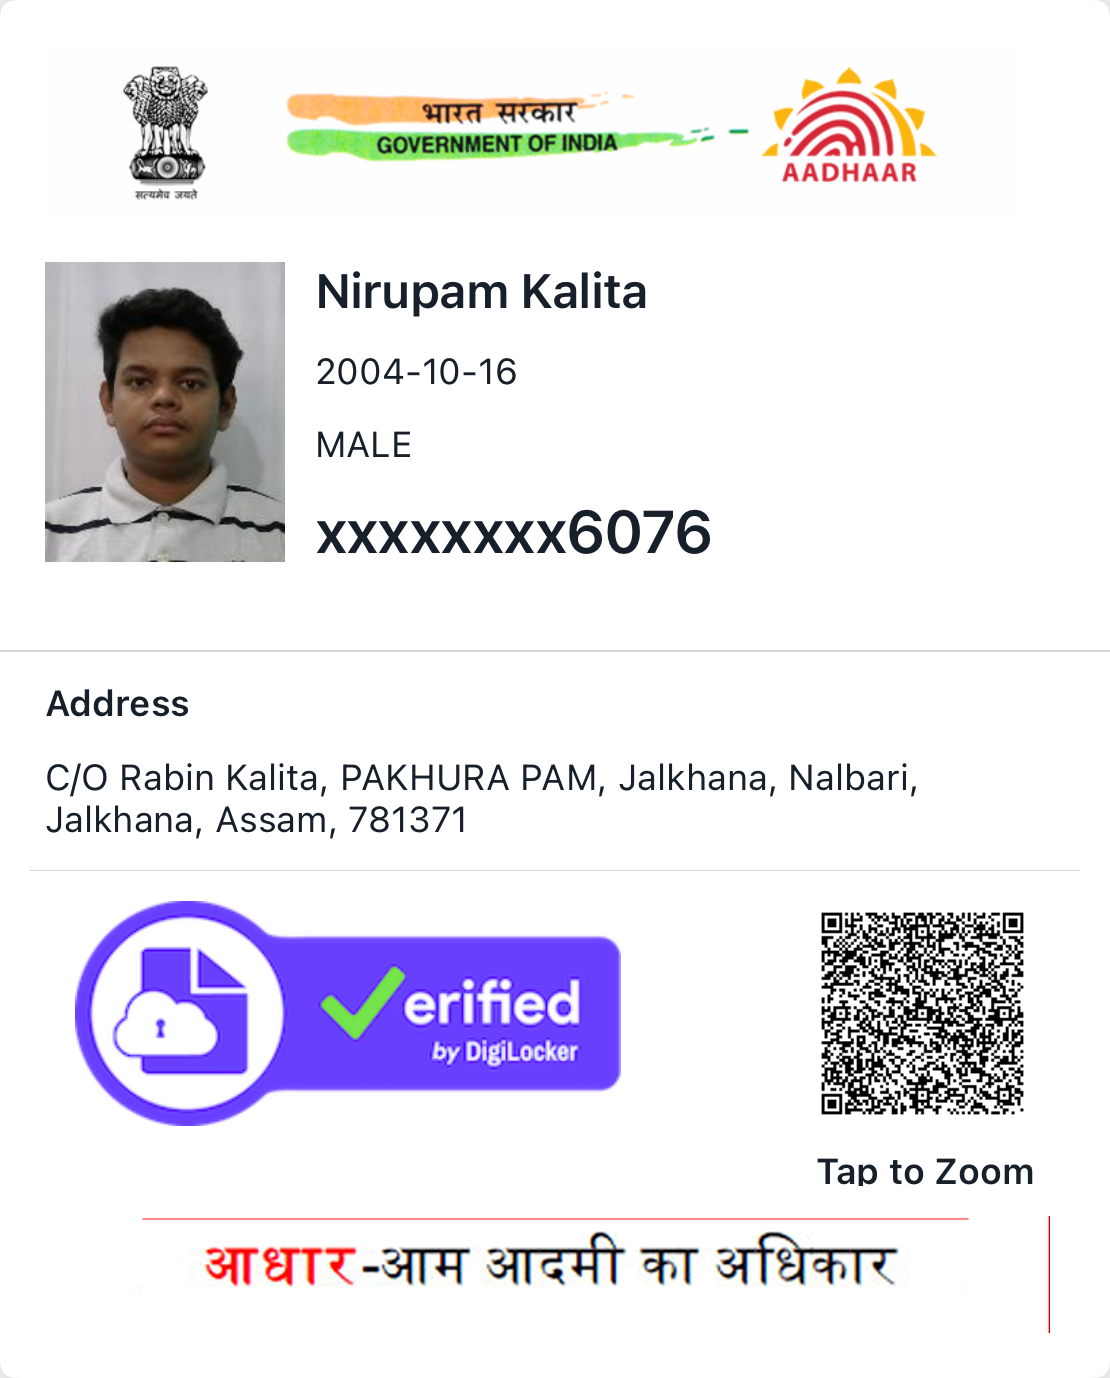
Task: Click the 'erified' text on purple badge
Action: tap(492, 1002)
